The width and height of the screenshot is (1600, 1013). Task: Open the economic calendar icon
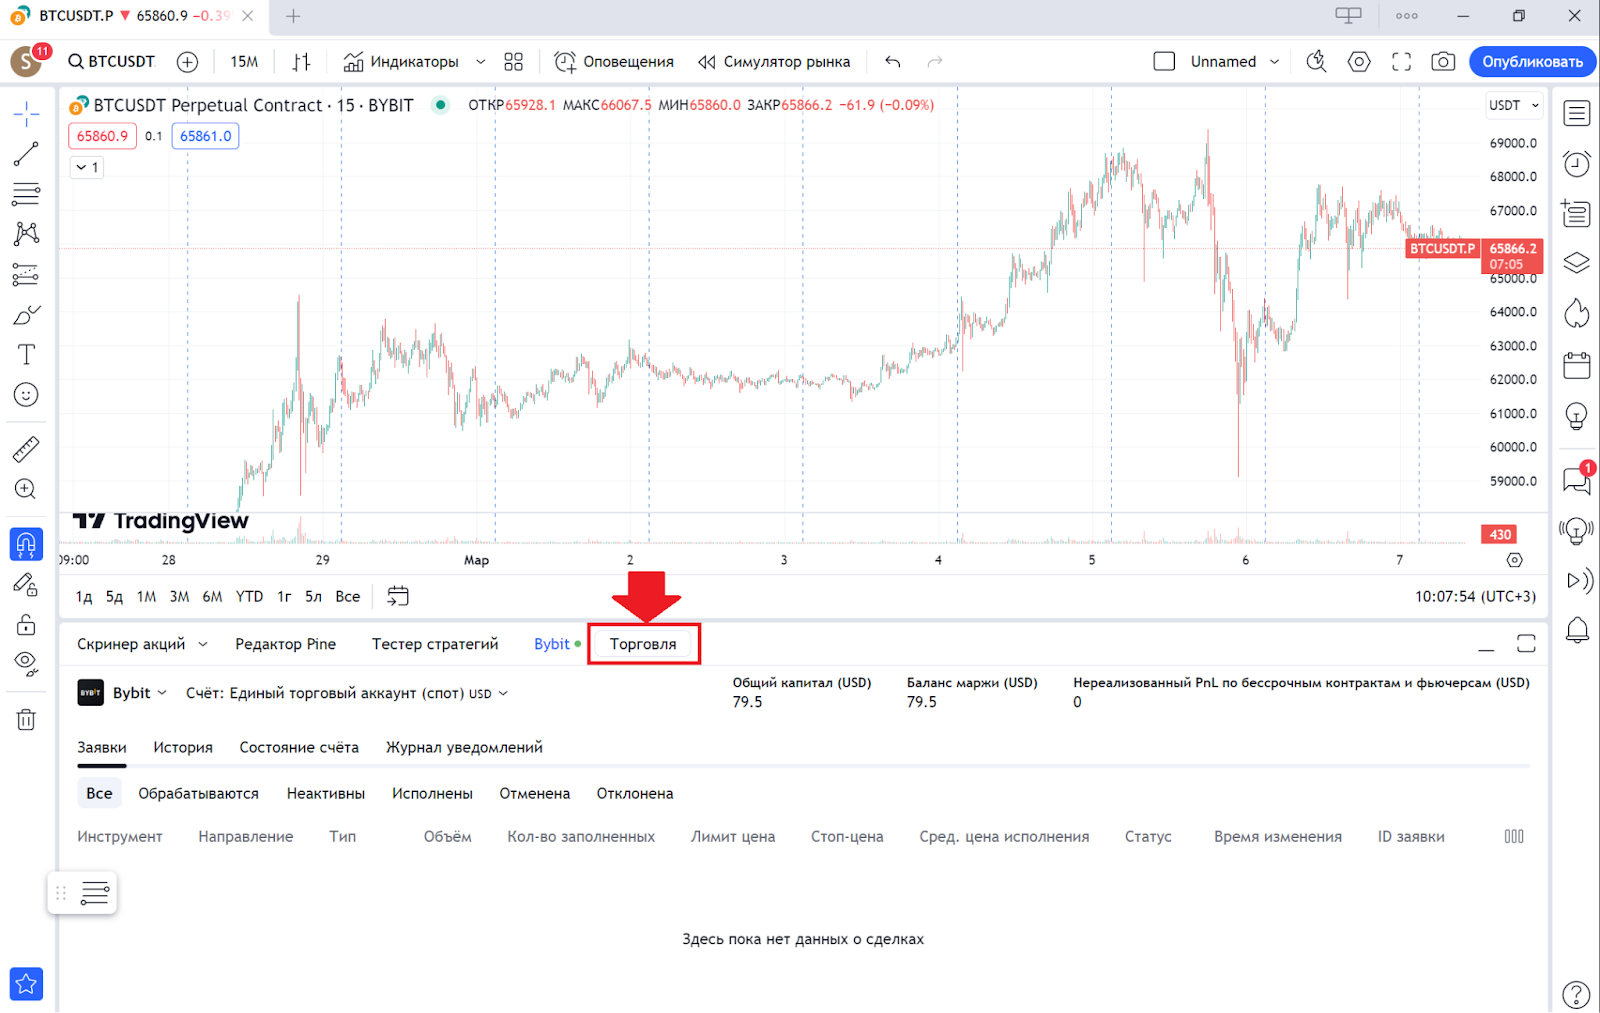point(1577,365)
